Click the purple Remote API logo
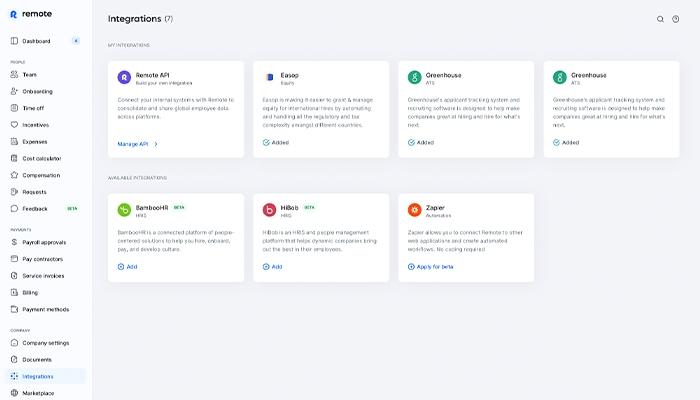Screen dimensions: 700x400 [x=124, y=77]
